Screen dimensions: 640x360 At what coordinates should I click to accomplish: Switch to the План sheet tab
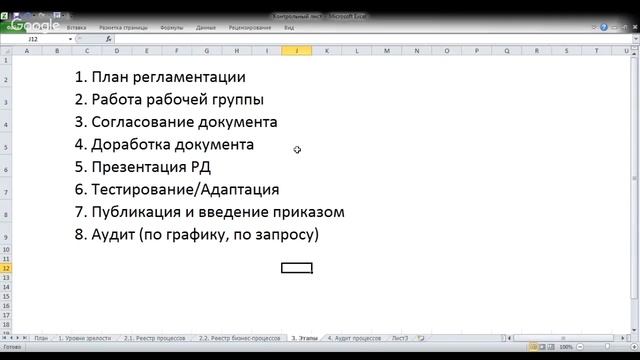tap(41, 338)
